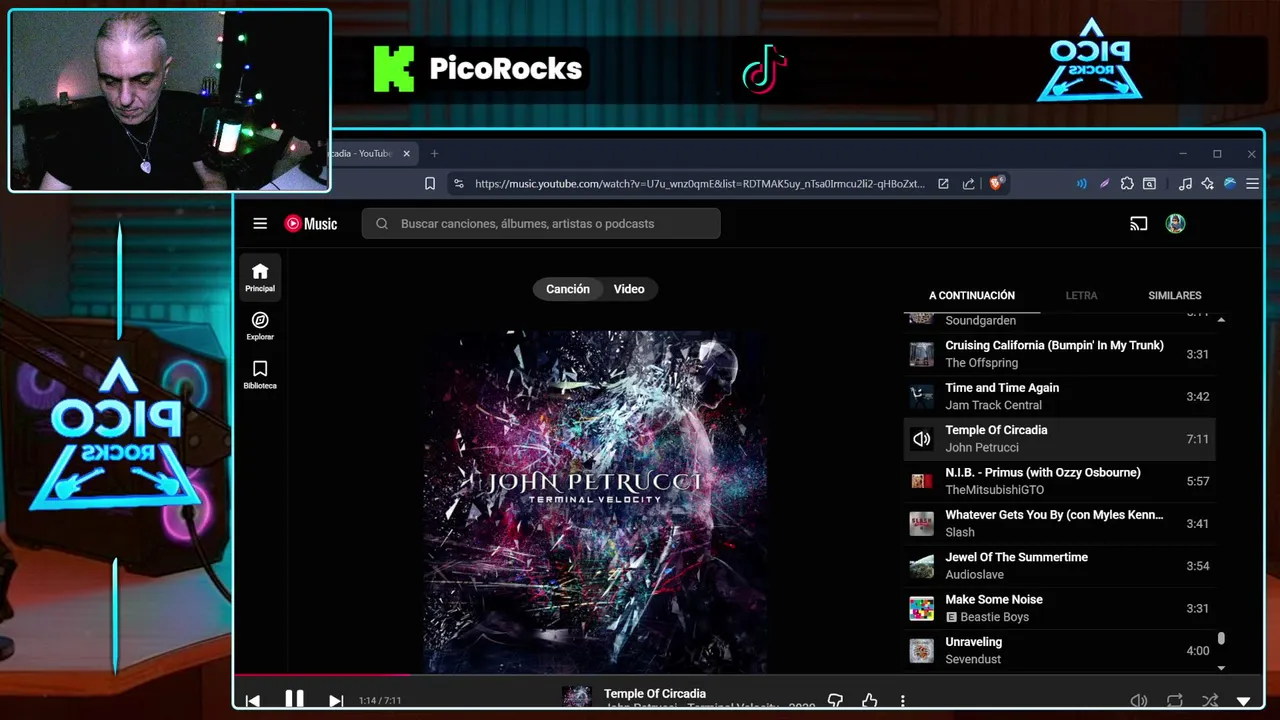
Task: Click the bookmark icon left of address bar
Action: [x=430, y=184]
